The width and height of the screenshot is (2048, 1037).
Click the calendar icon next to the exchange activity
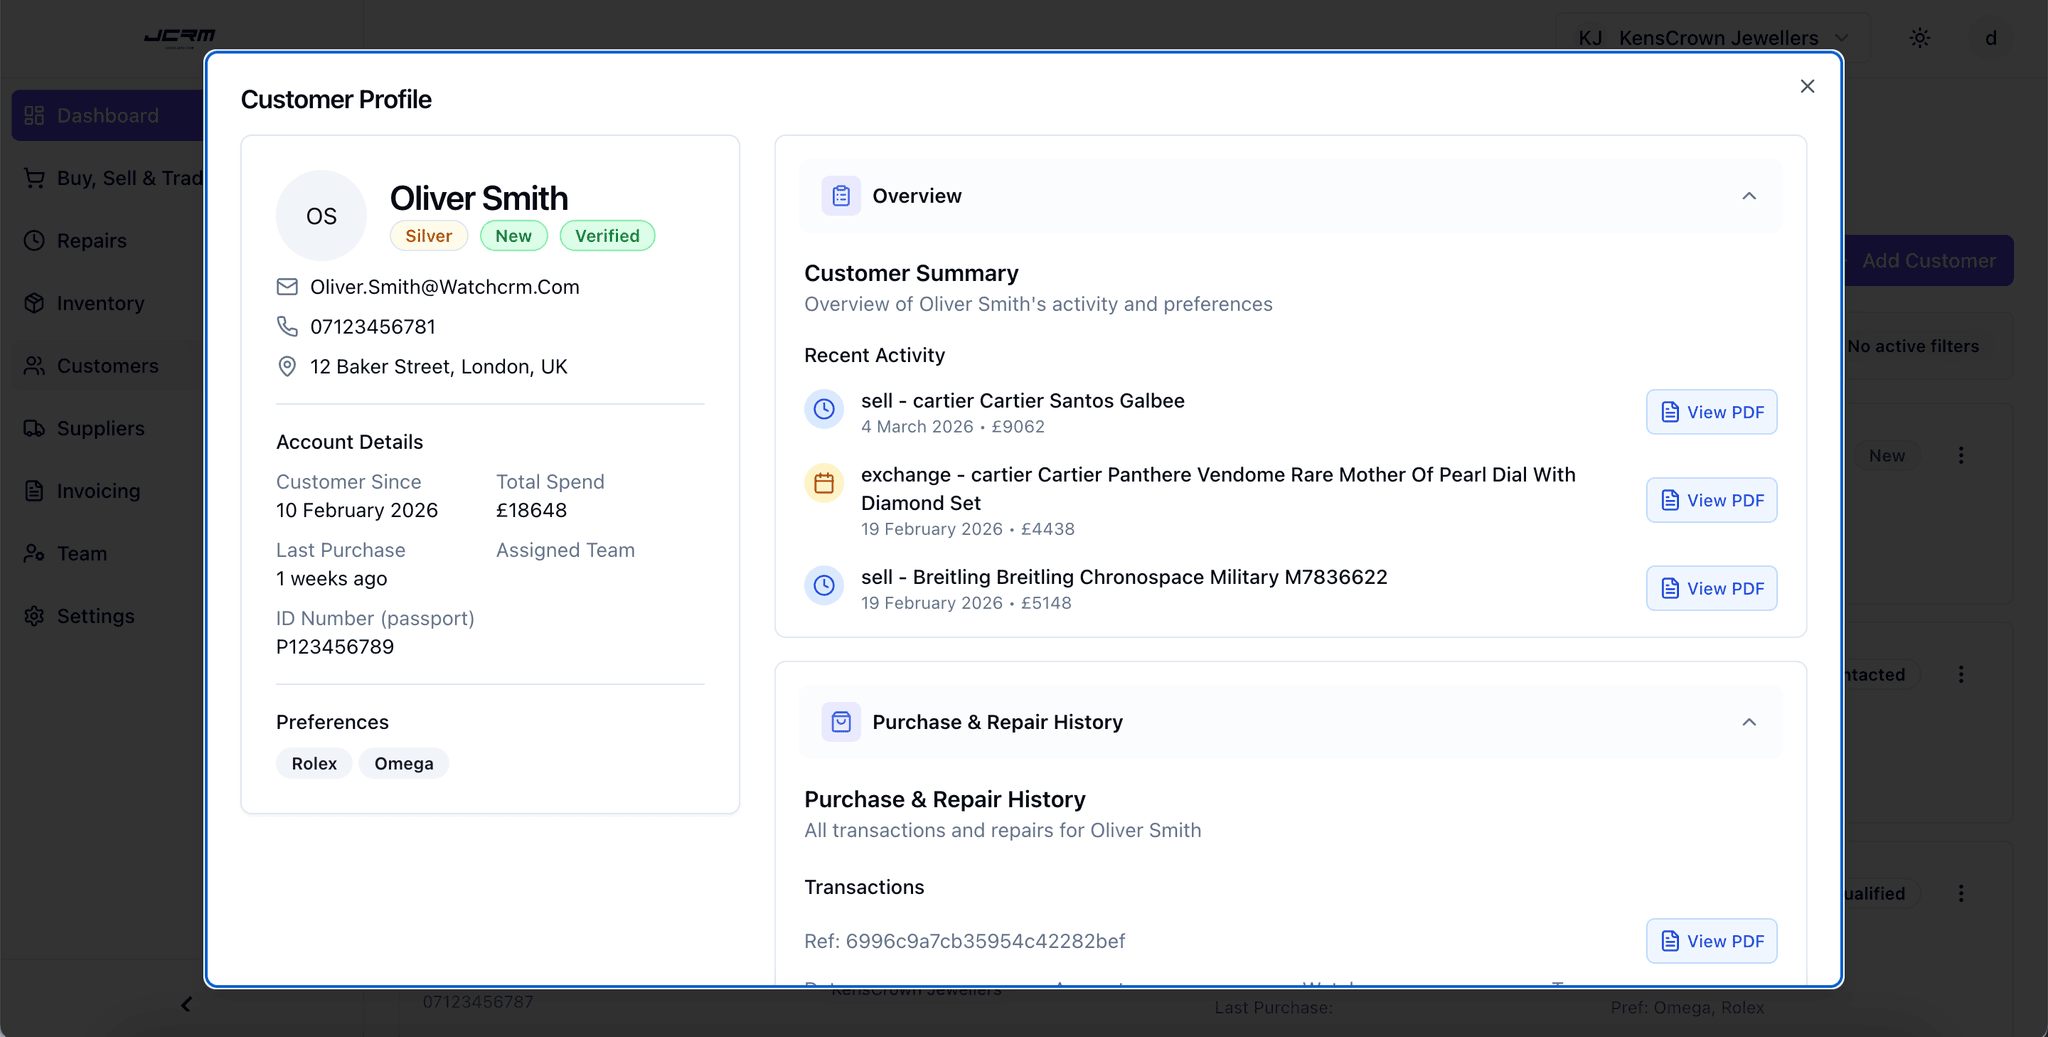[823, 483]
